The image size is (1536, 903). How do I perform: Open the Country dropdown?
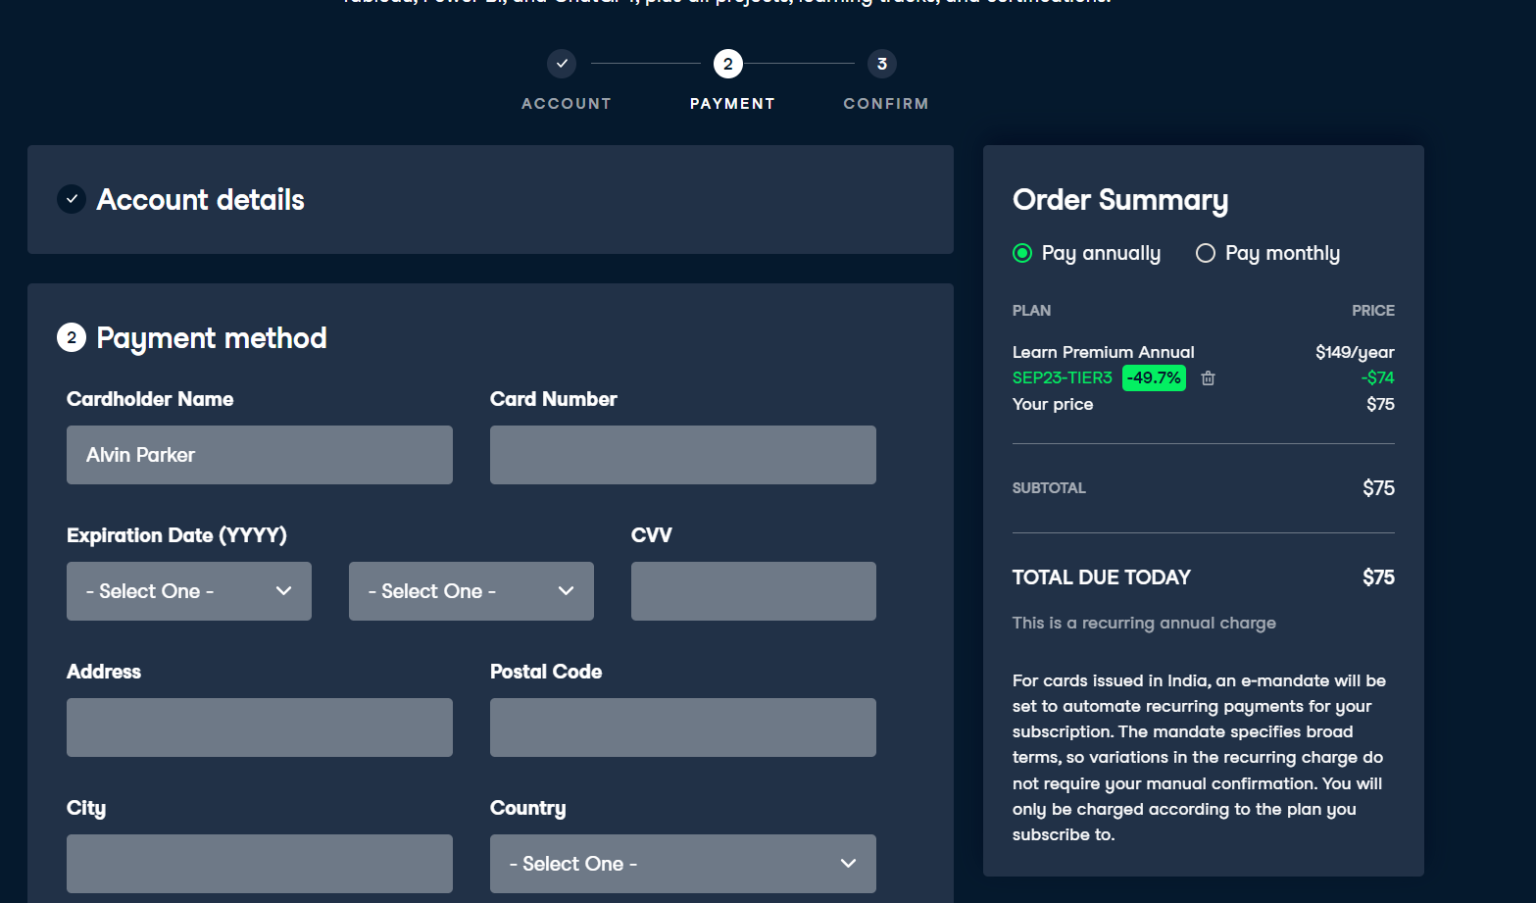pos(682,863)
